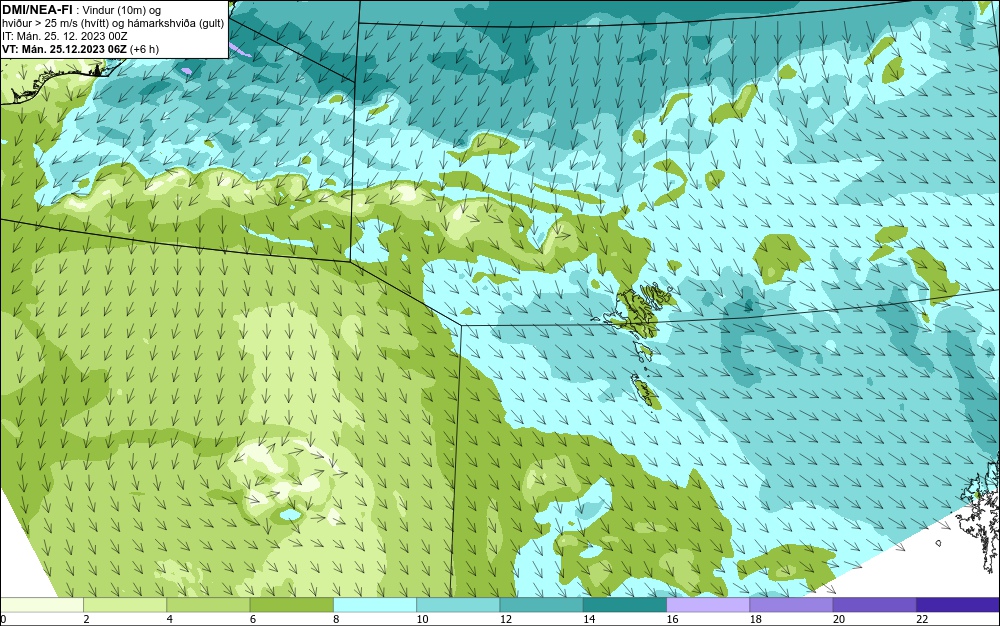Click the legend scale label 6
The image size is (1000, 626).
(253, 619)
